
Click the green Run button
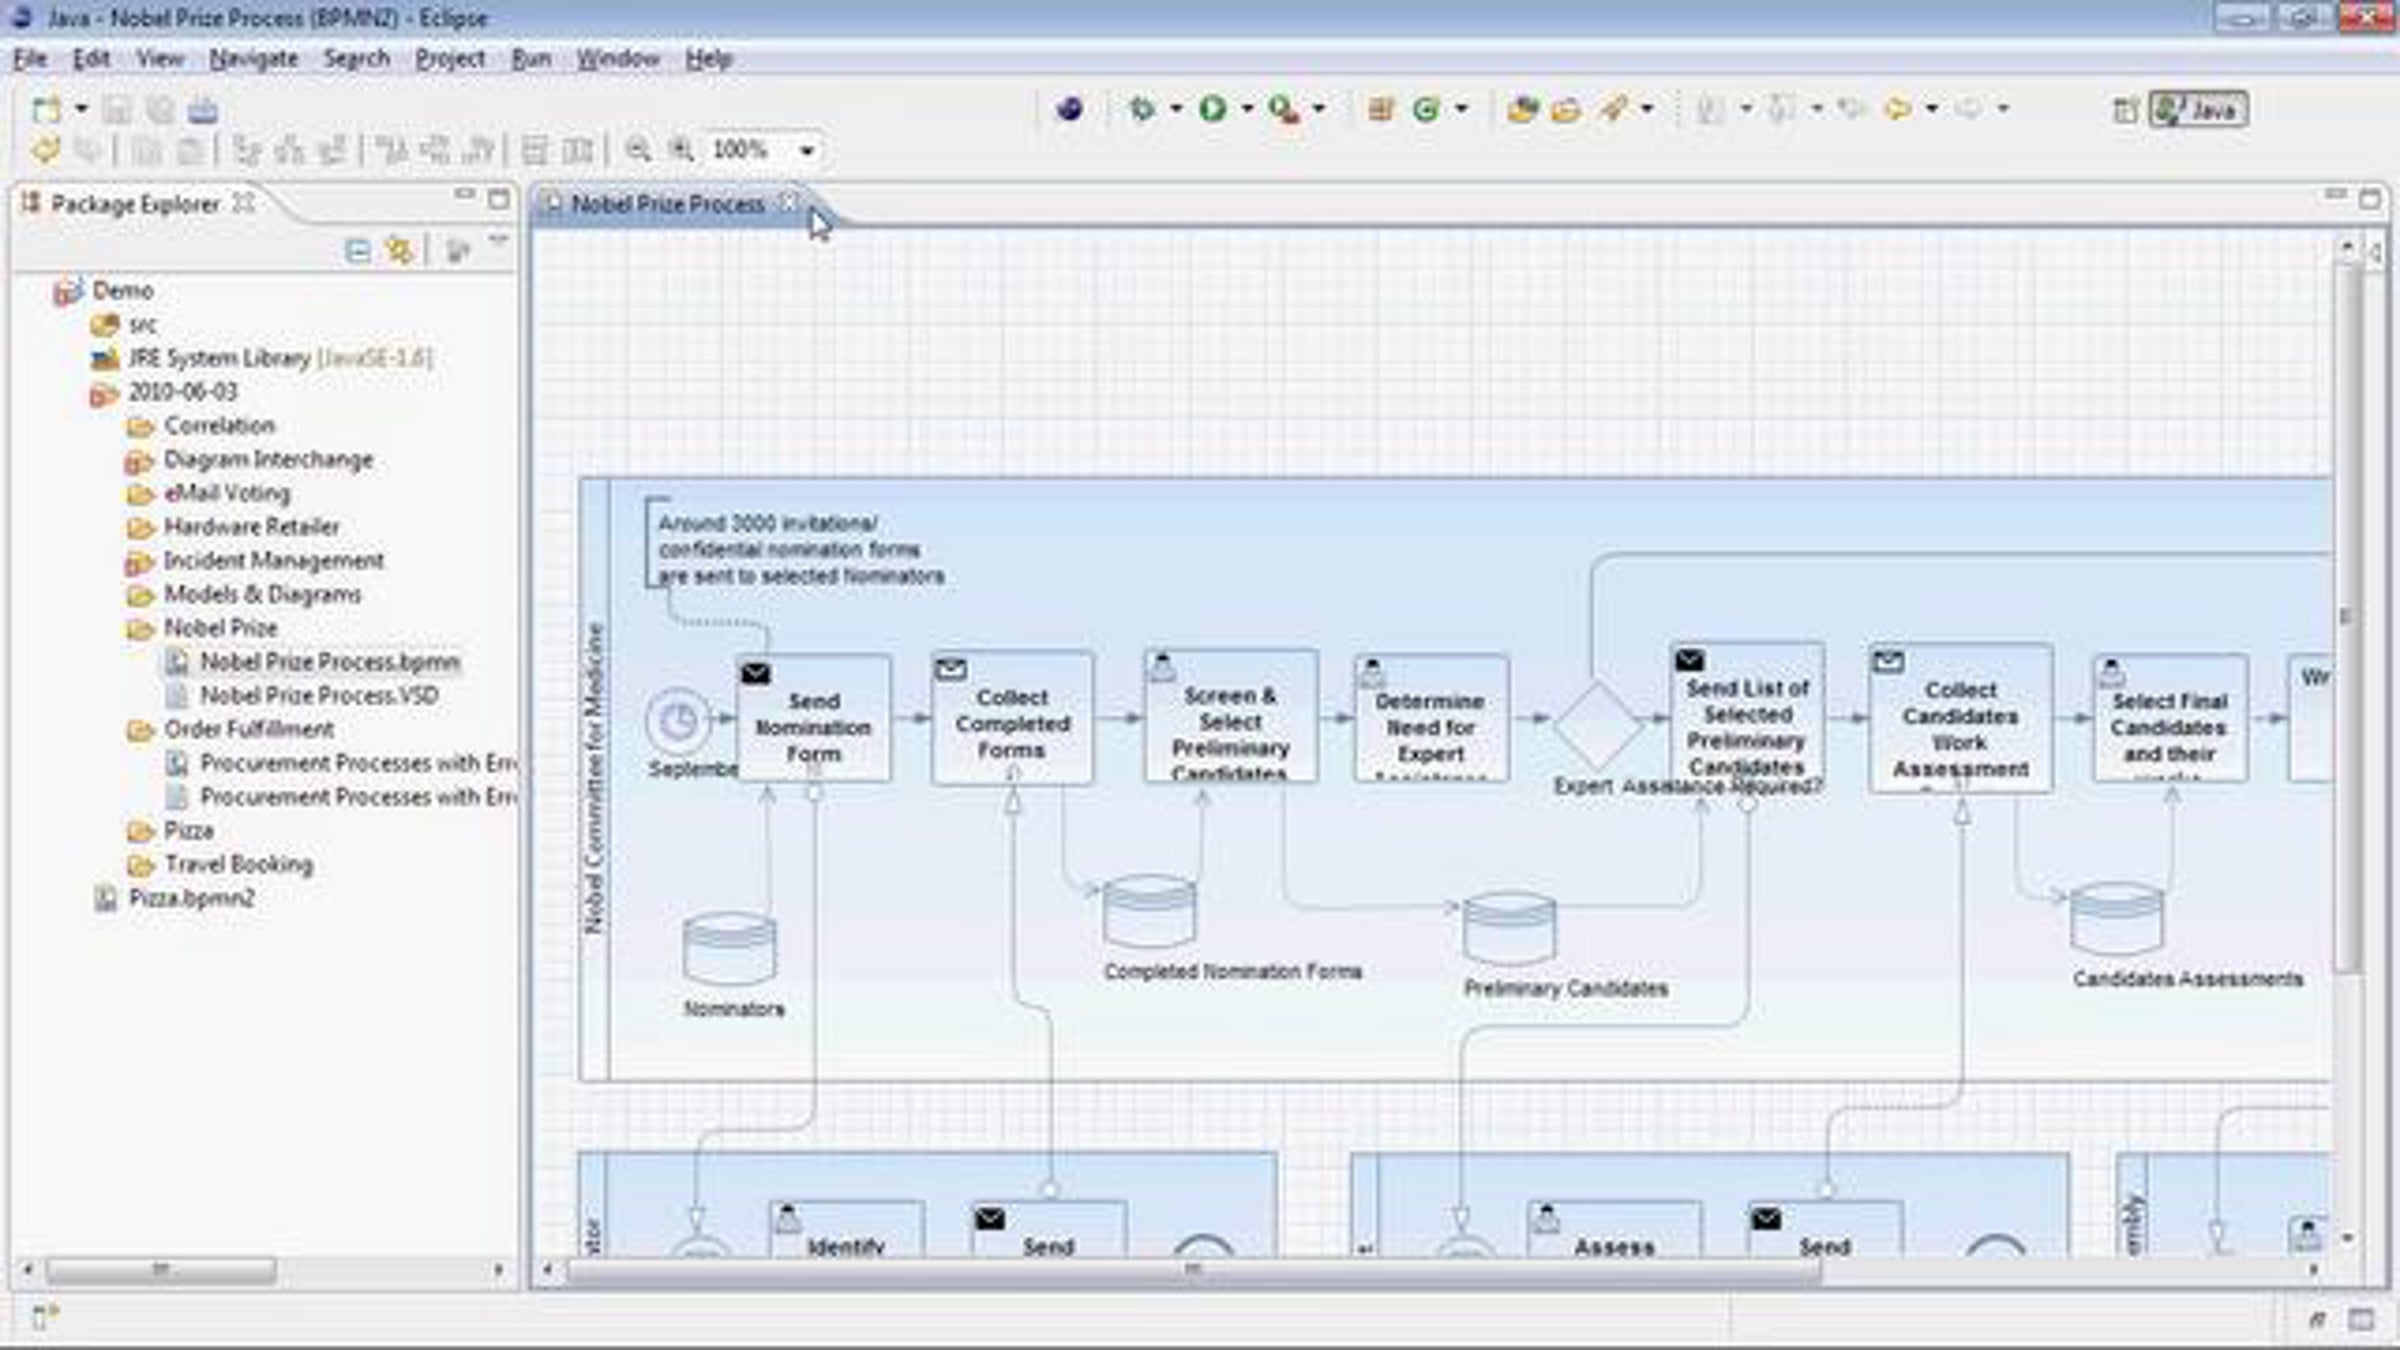(1213, 108)
